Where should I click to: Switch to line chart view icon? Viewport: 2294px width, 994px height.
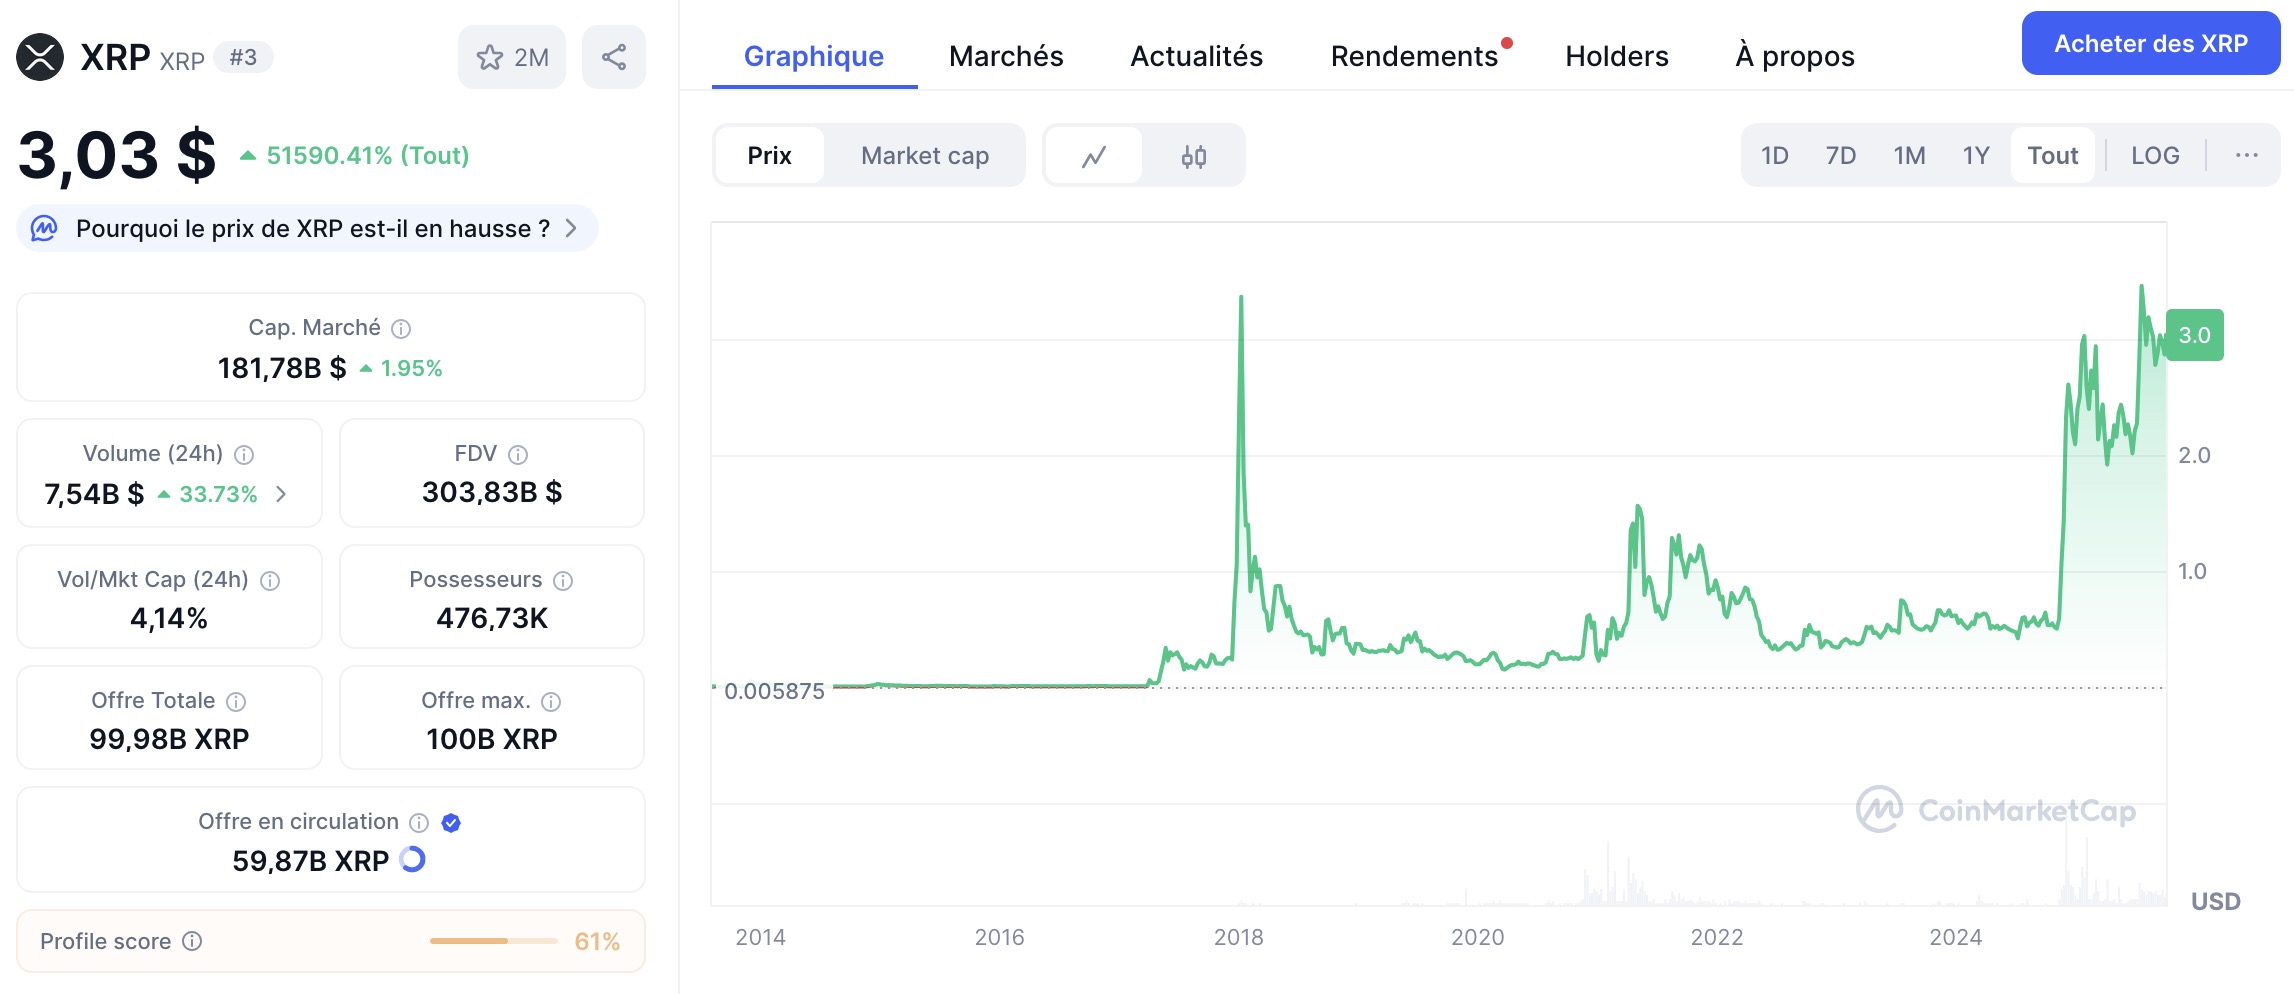(x=1094, y=156)
